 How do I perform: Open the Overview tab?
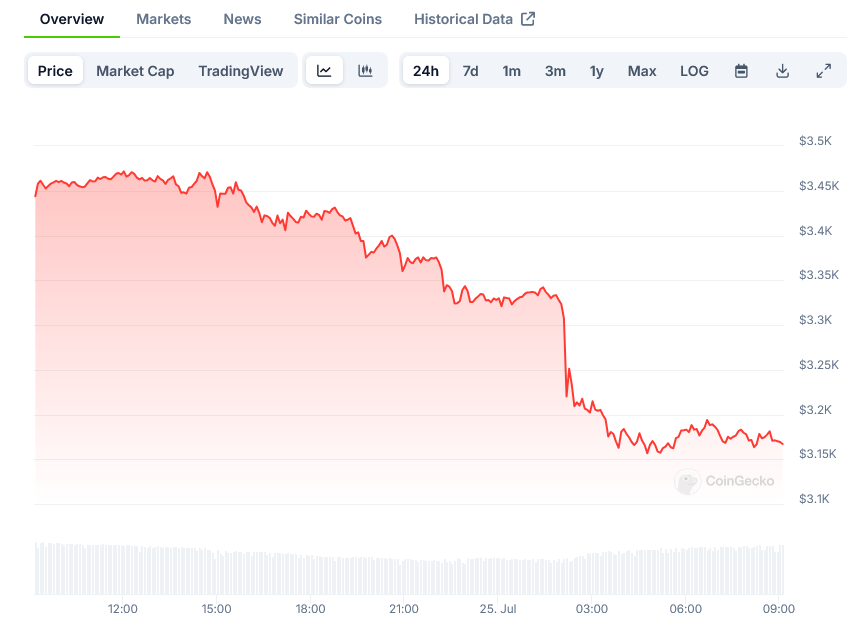pyautogui.click(x=72, y=19)
